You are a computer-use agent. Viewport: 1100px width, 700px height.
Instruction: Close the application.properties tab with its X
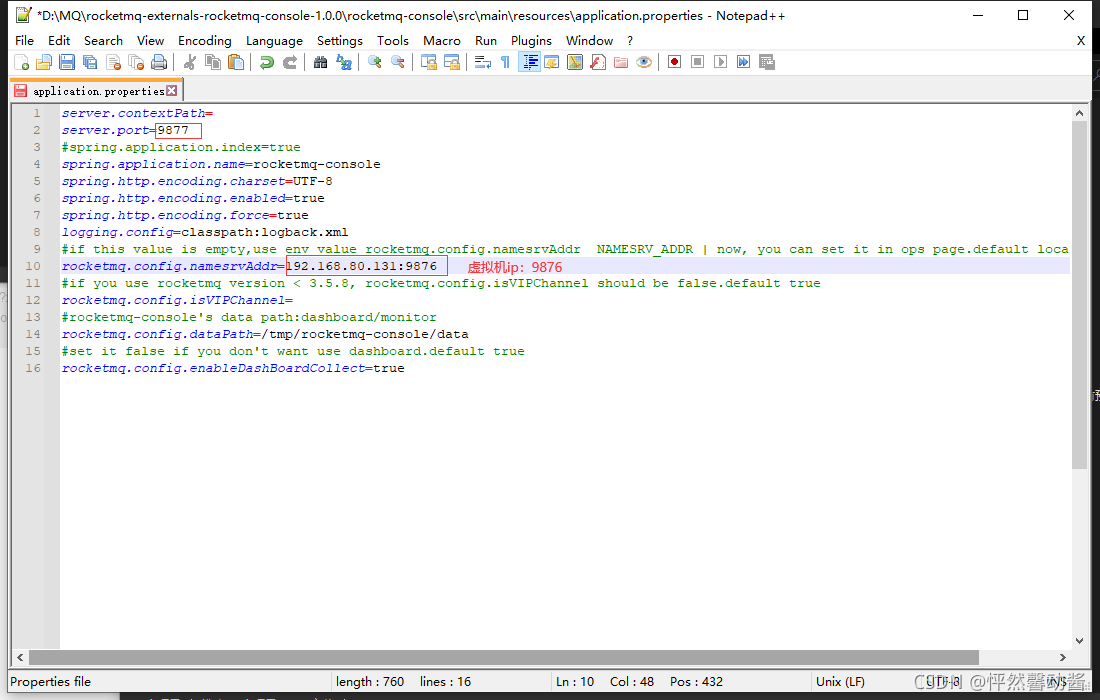tap(172, 90)
